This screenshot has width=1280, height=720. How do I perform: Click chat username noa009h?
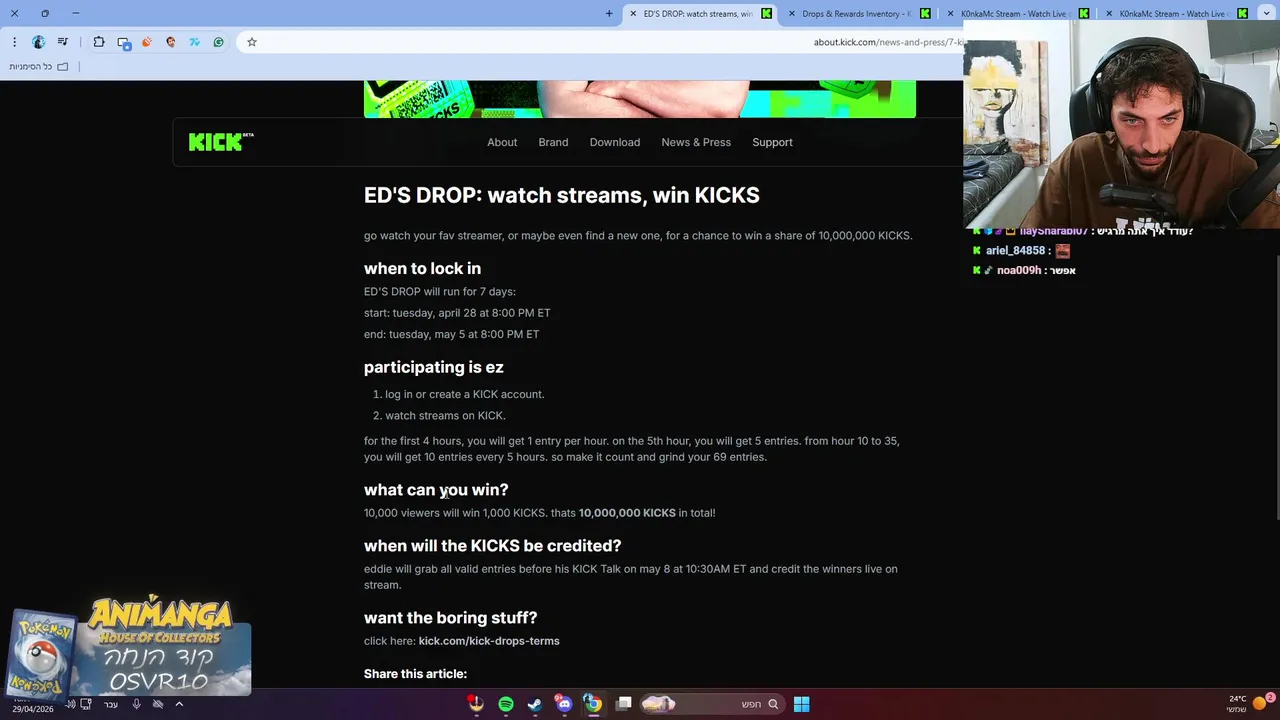click(x=1019, y=270)
